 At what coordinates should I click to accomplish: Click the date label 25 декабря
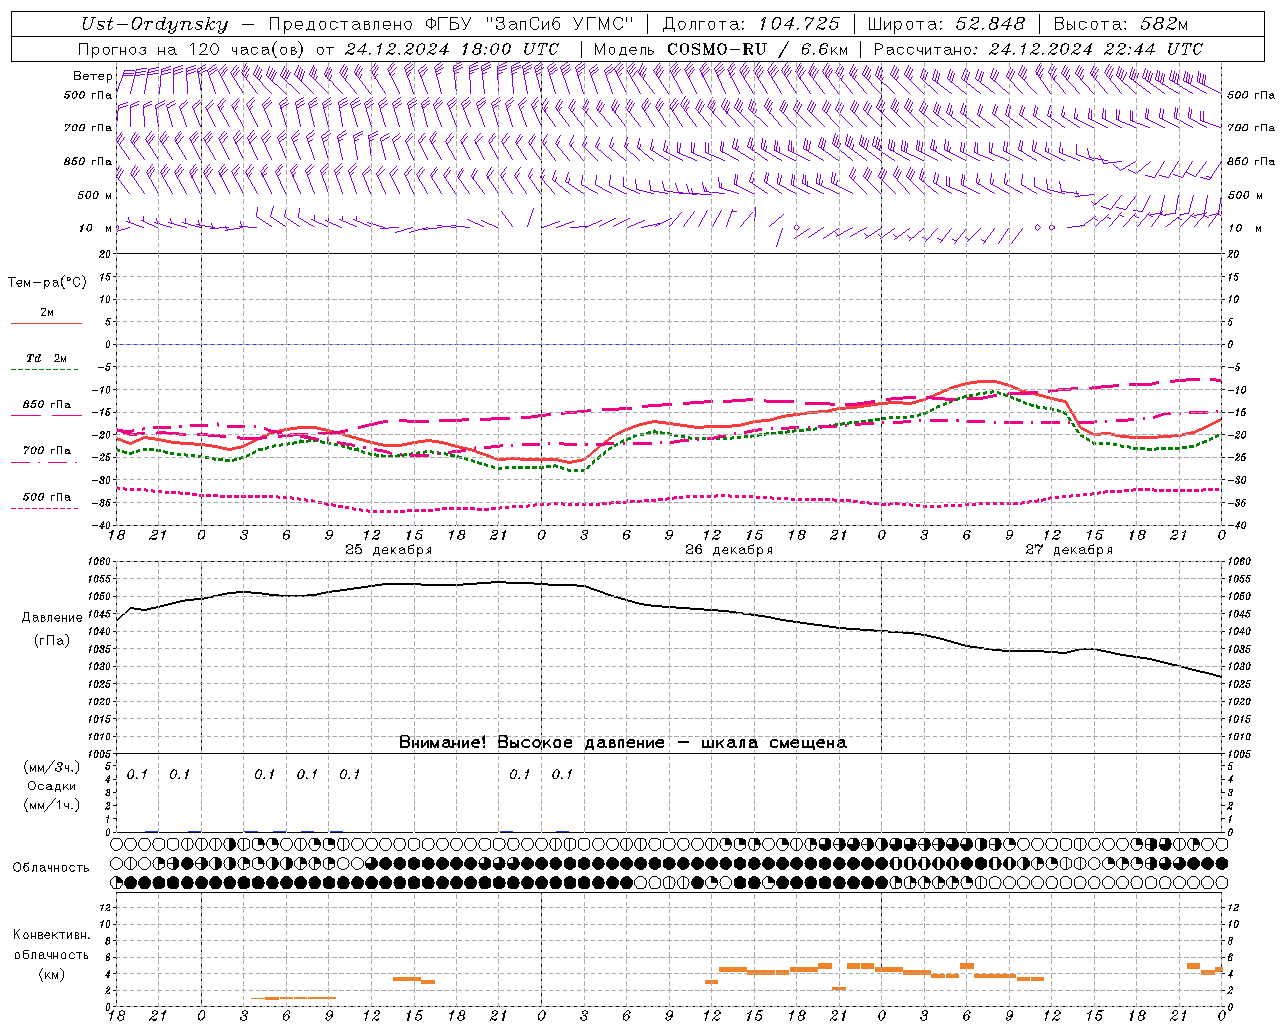point(389,550)
